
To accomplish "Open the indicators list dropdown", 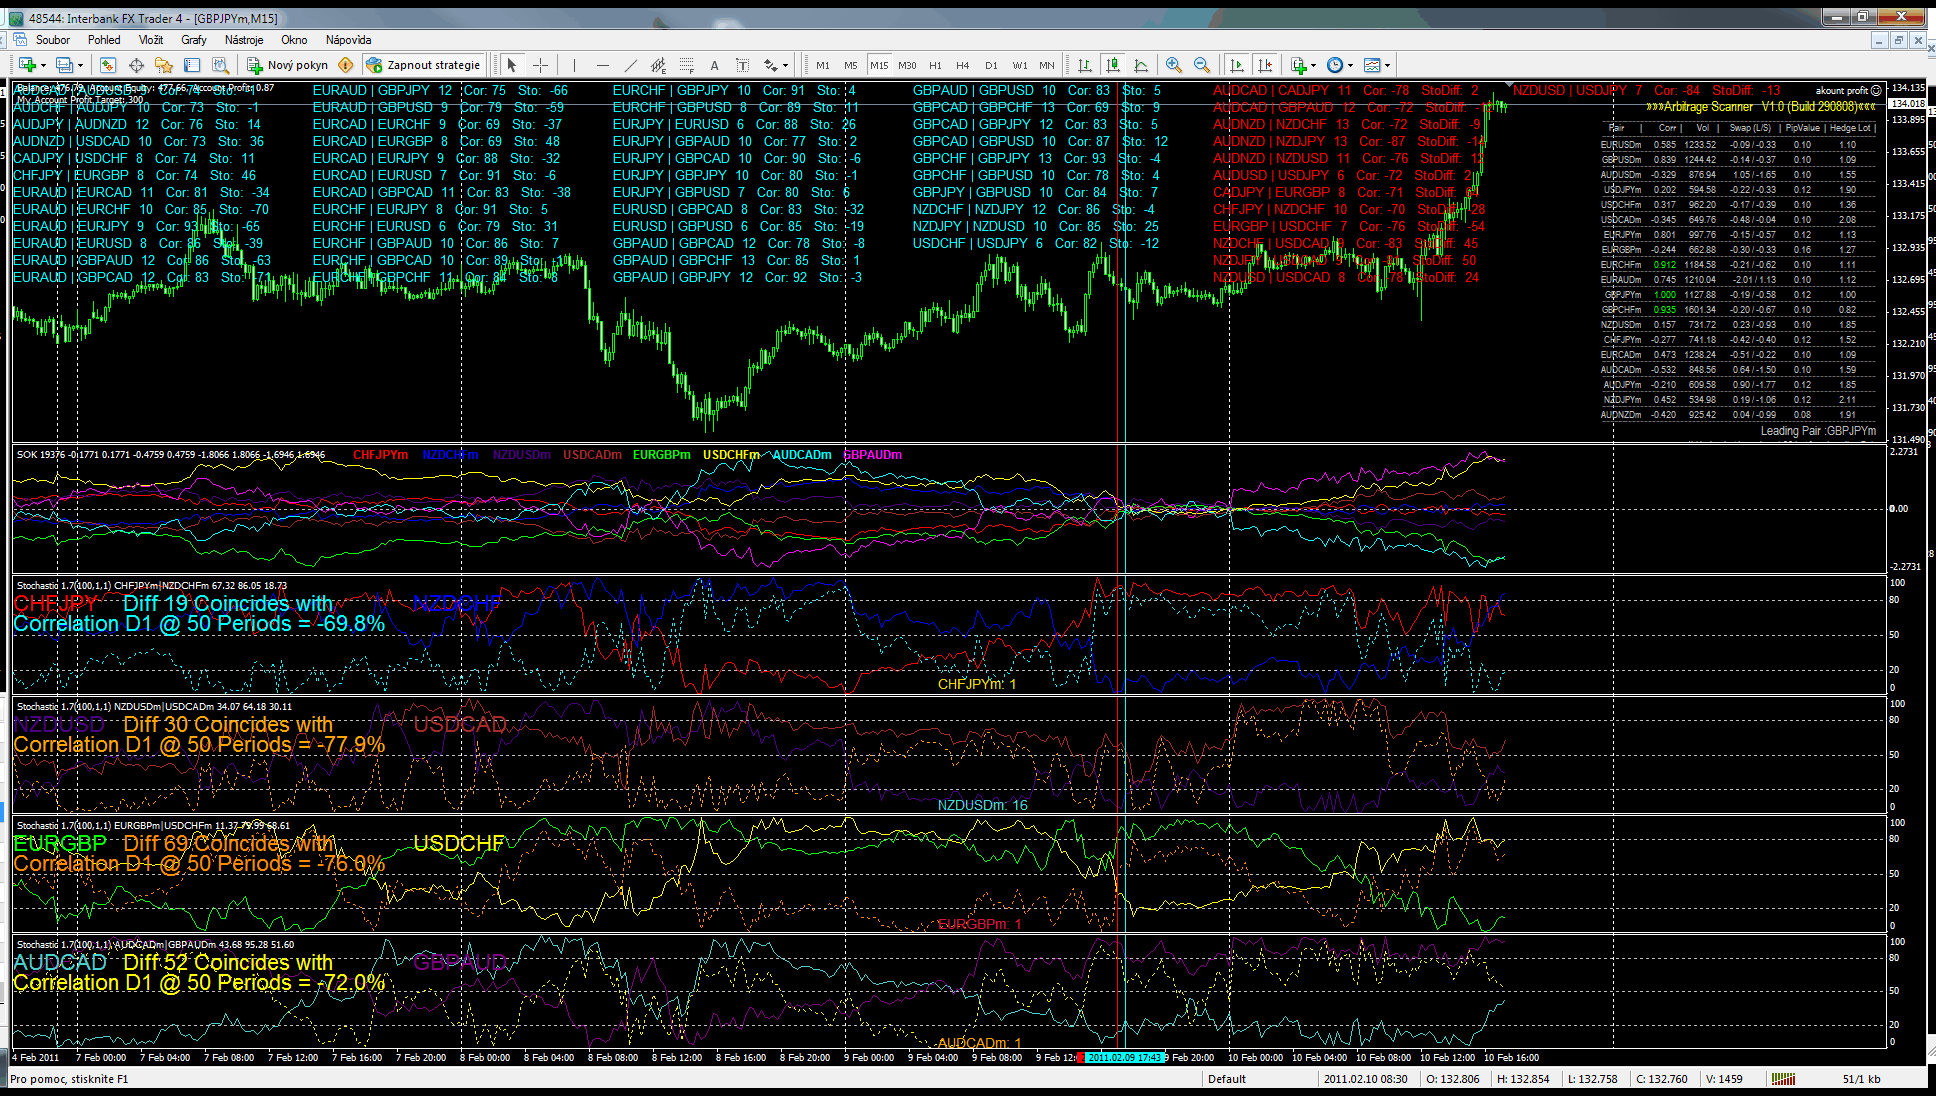I will click(1313, 66).
